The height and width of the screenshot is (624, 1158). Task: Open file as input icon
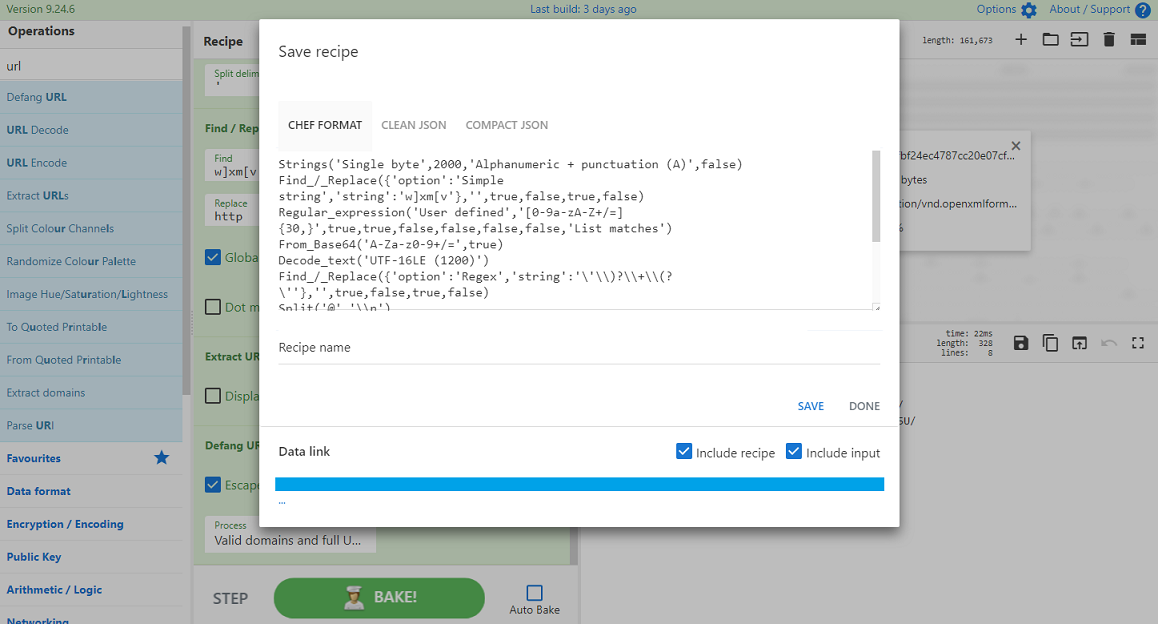1079,40
